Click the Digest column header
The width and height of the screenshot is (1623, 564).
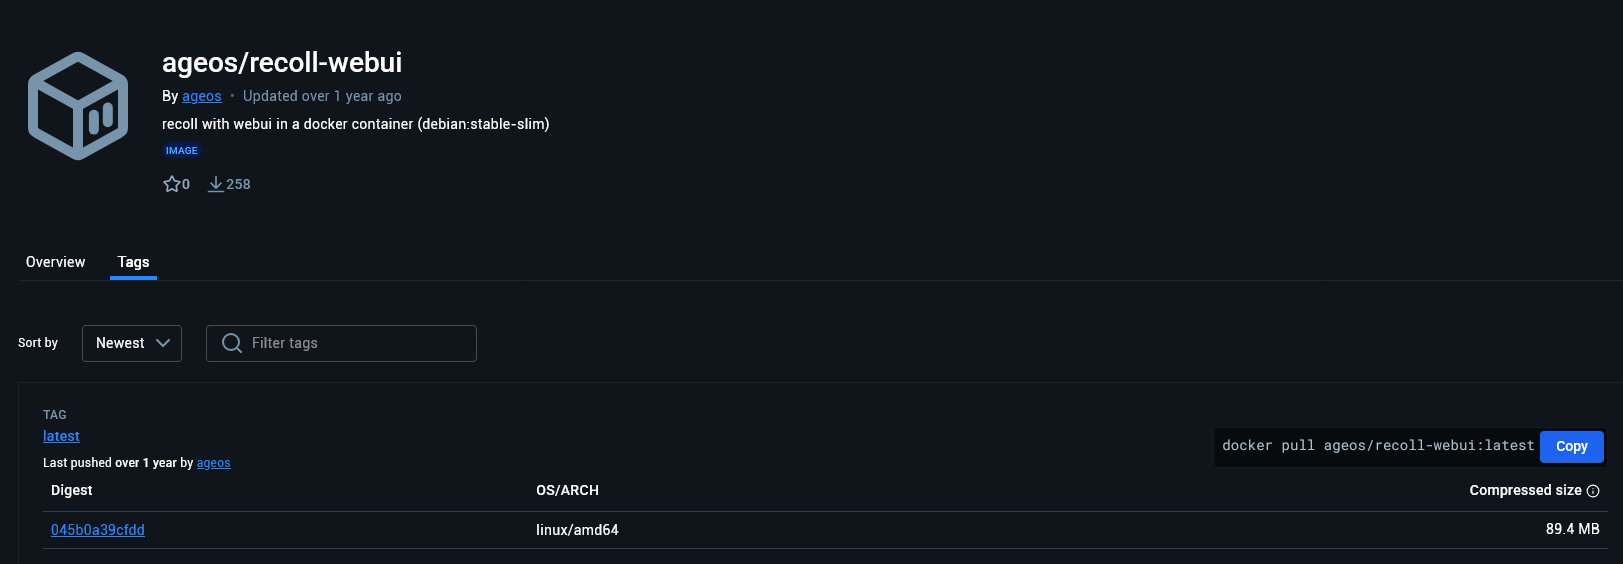click(x=72, y=490)
